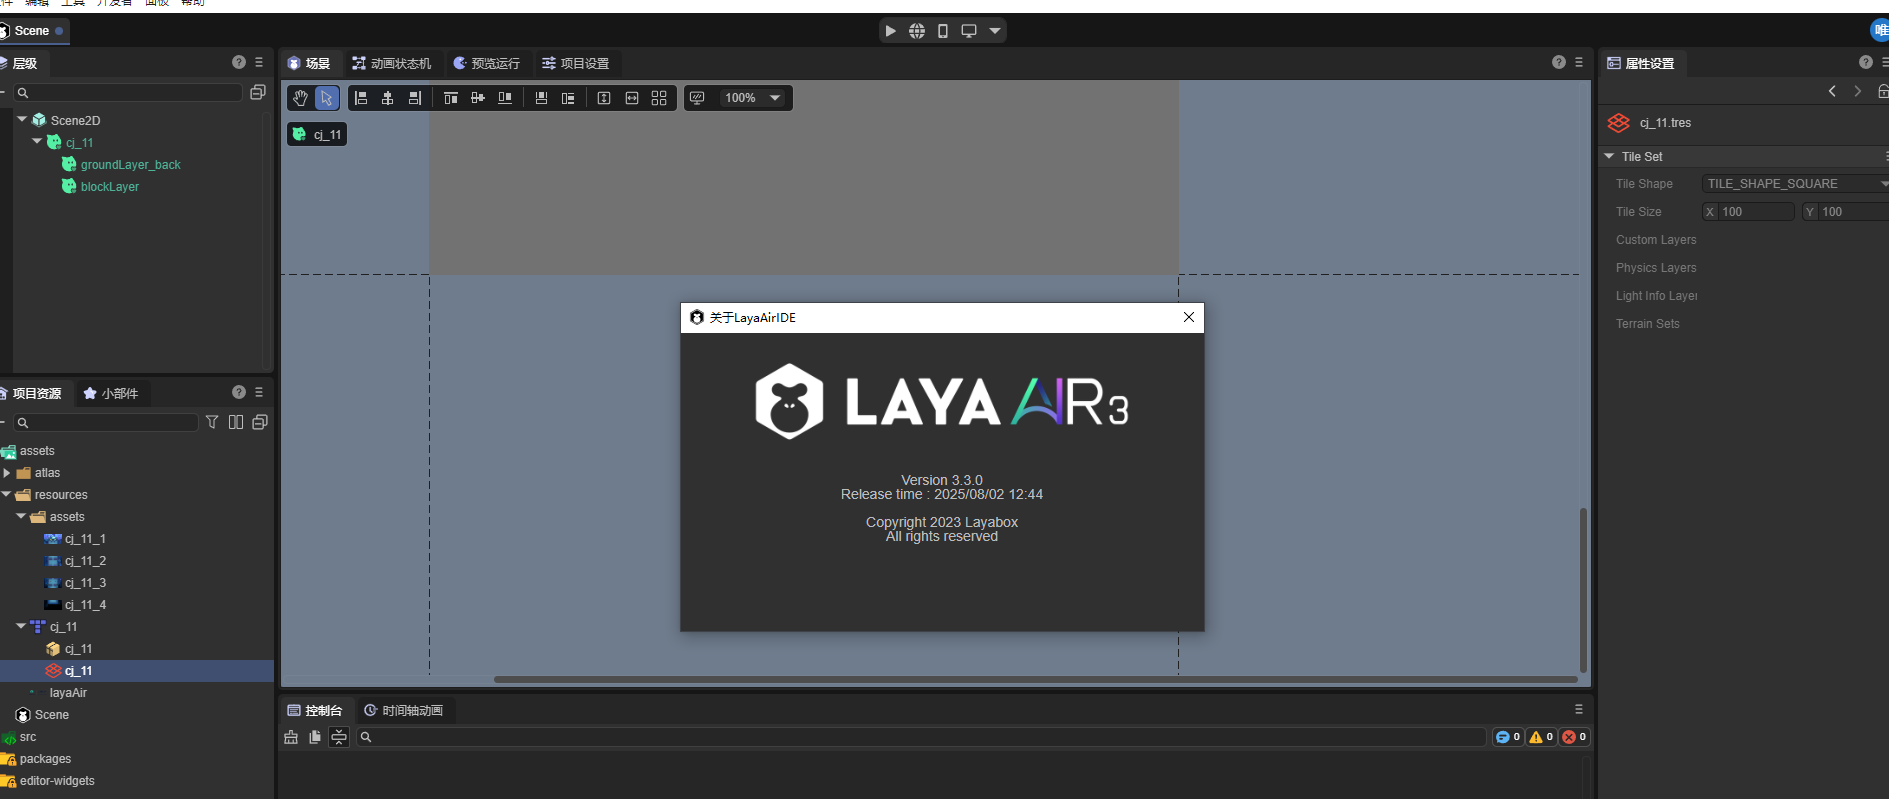1889x799 pixels.
Task: Toggle two-column asset view icon
Action: coord(236,422)
